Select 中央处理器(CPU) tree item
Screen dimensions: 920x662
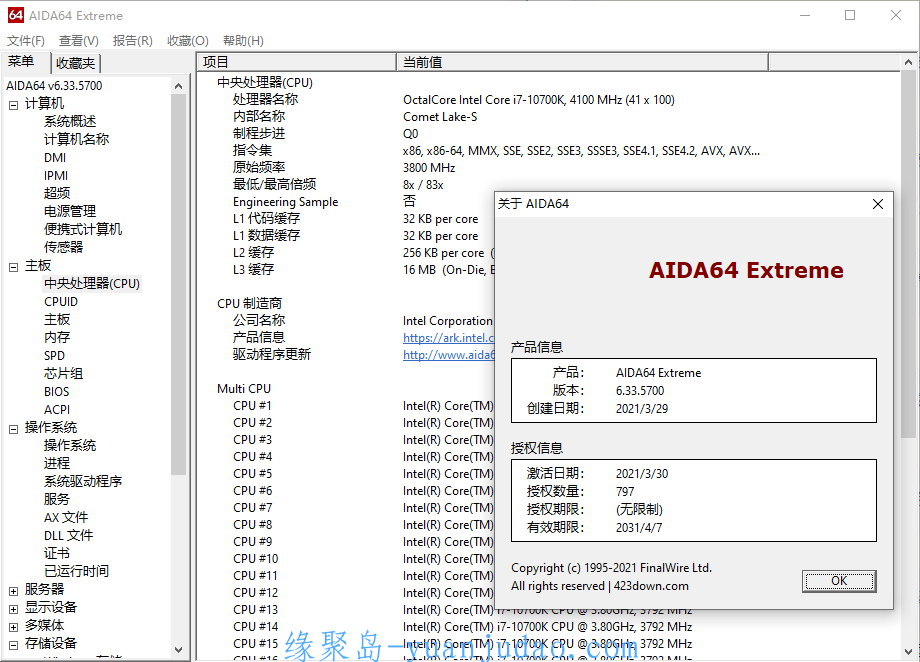click(92, 283)
